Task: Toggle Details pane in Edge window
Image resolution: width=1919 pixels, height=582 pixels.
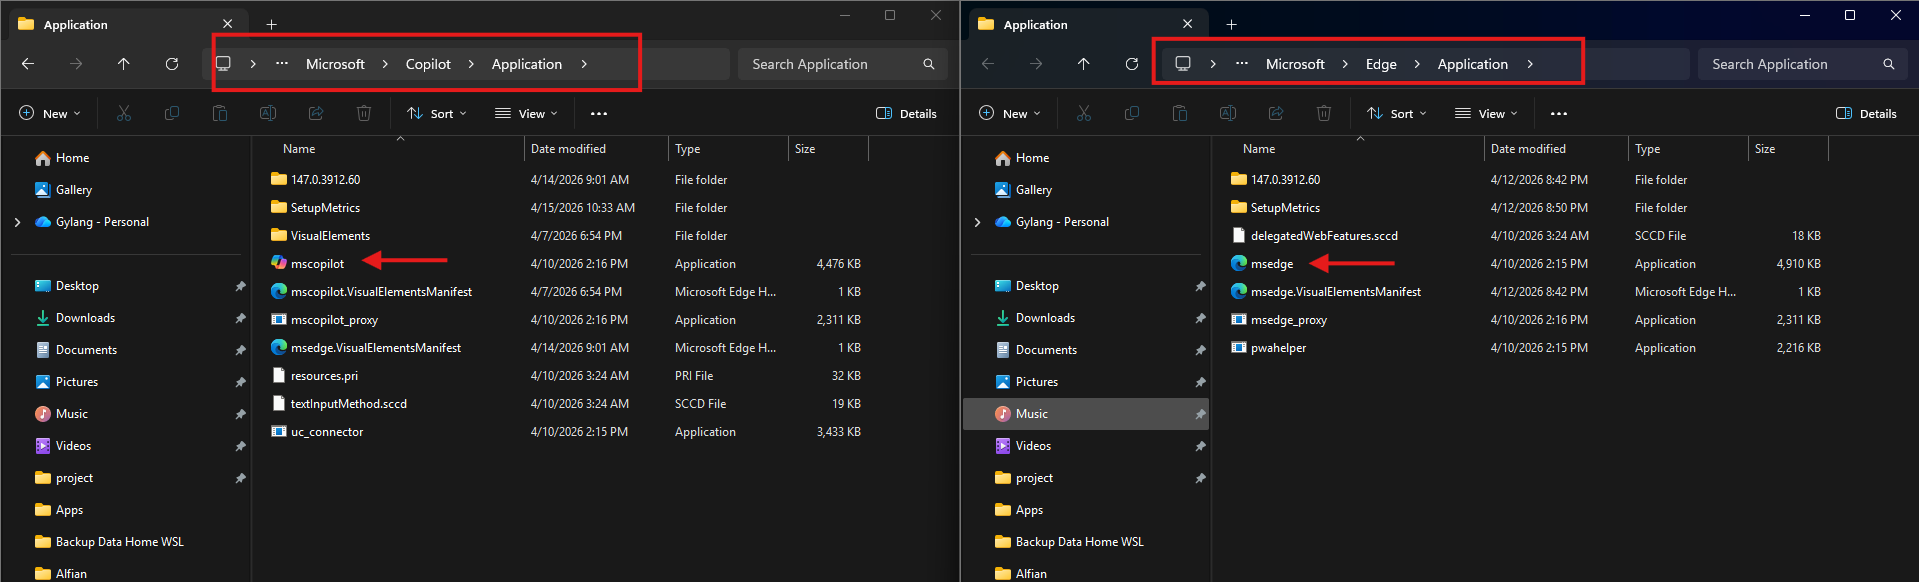Action: [x=1866, y=114]
